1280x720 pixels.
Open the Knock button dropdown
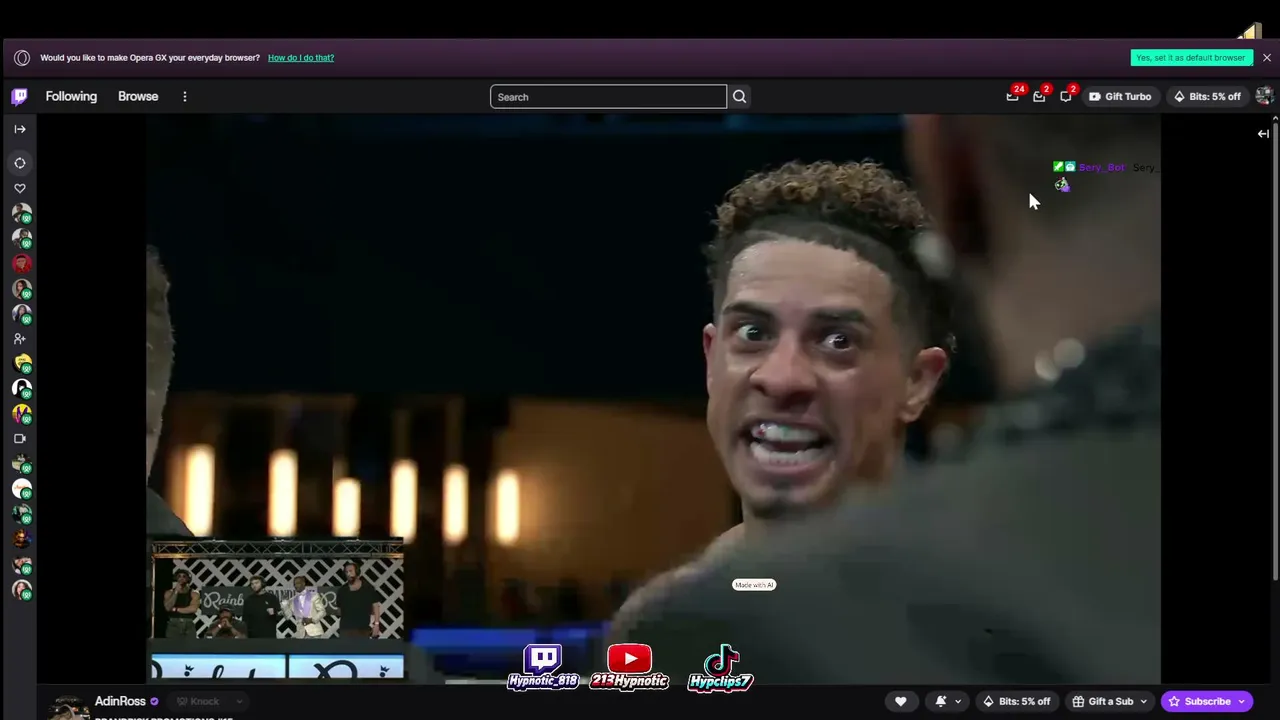pos(209,701)
